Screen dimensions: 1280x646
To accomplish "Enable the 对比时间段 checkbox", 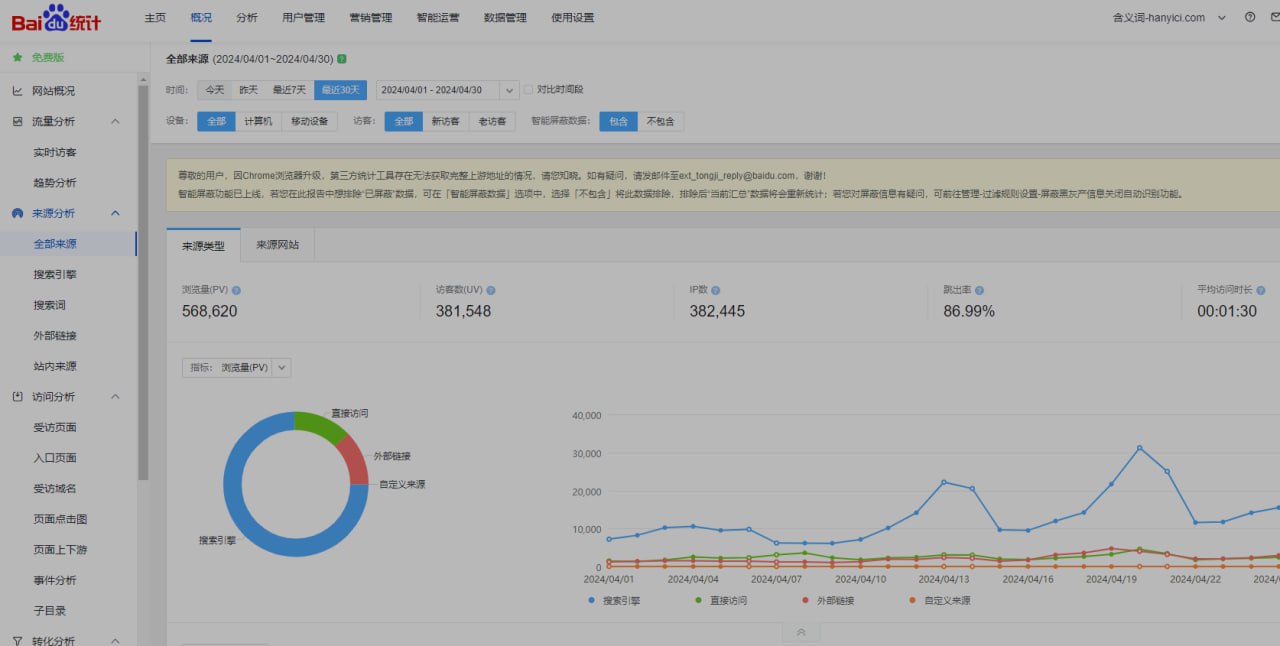I will pyautogui.click(x=529, y=90).
